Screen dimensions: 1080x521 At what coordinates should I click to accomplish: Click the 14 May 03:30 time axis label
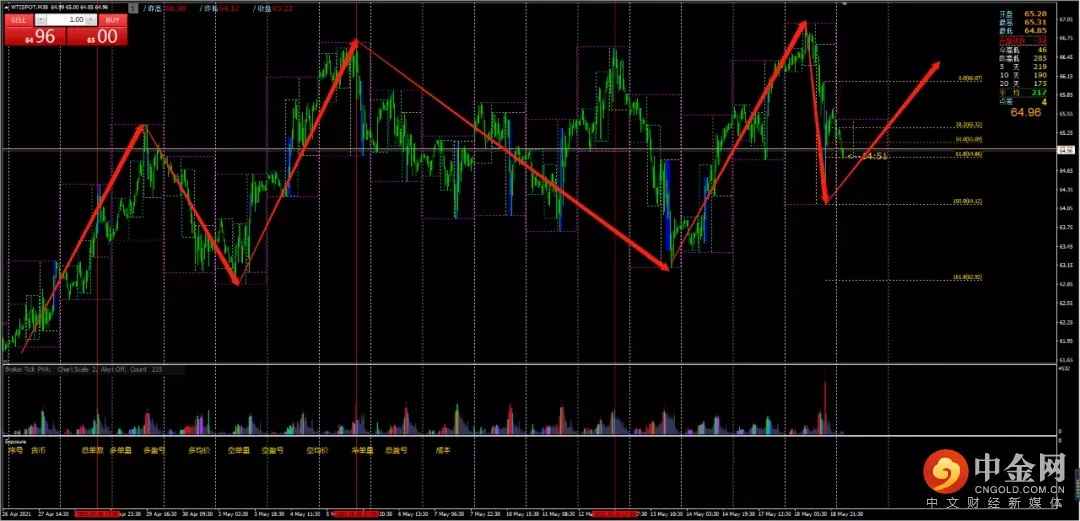(x=704, y=514)
